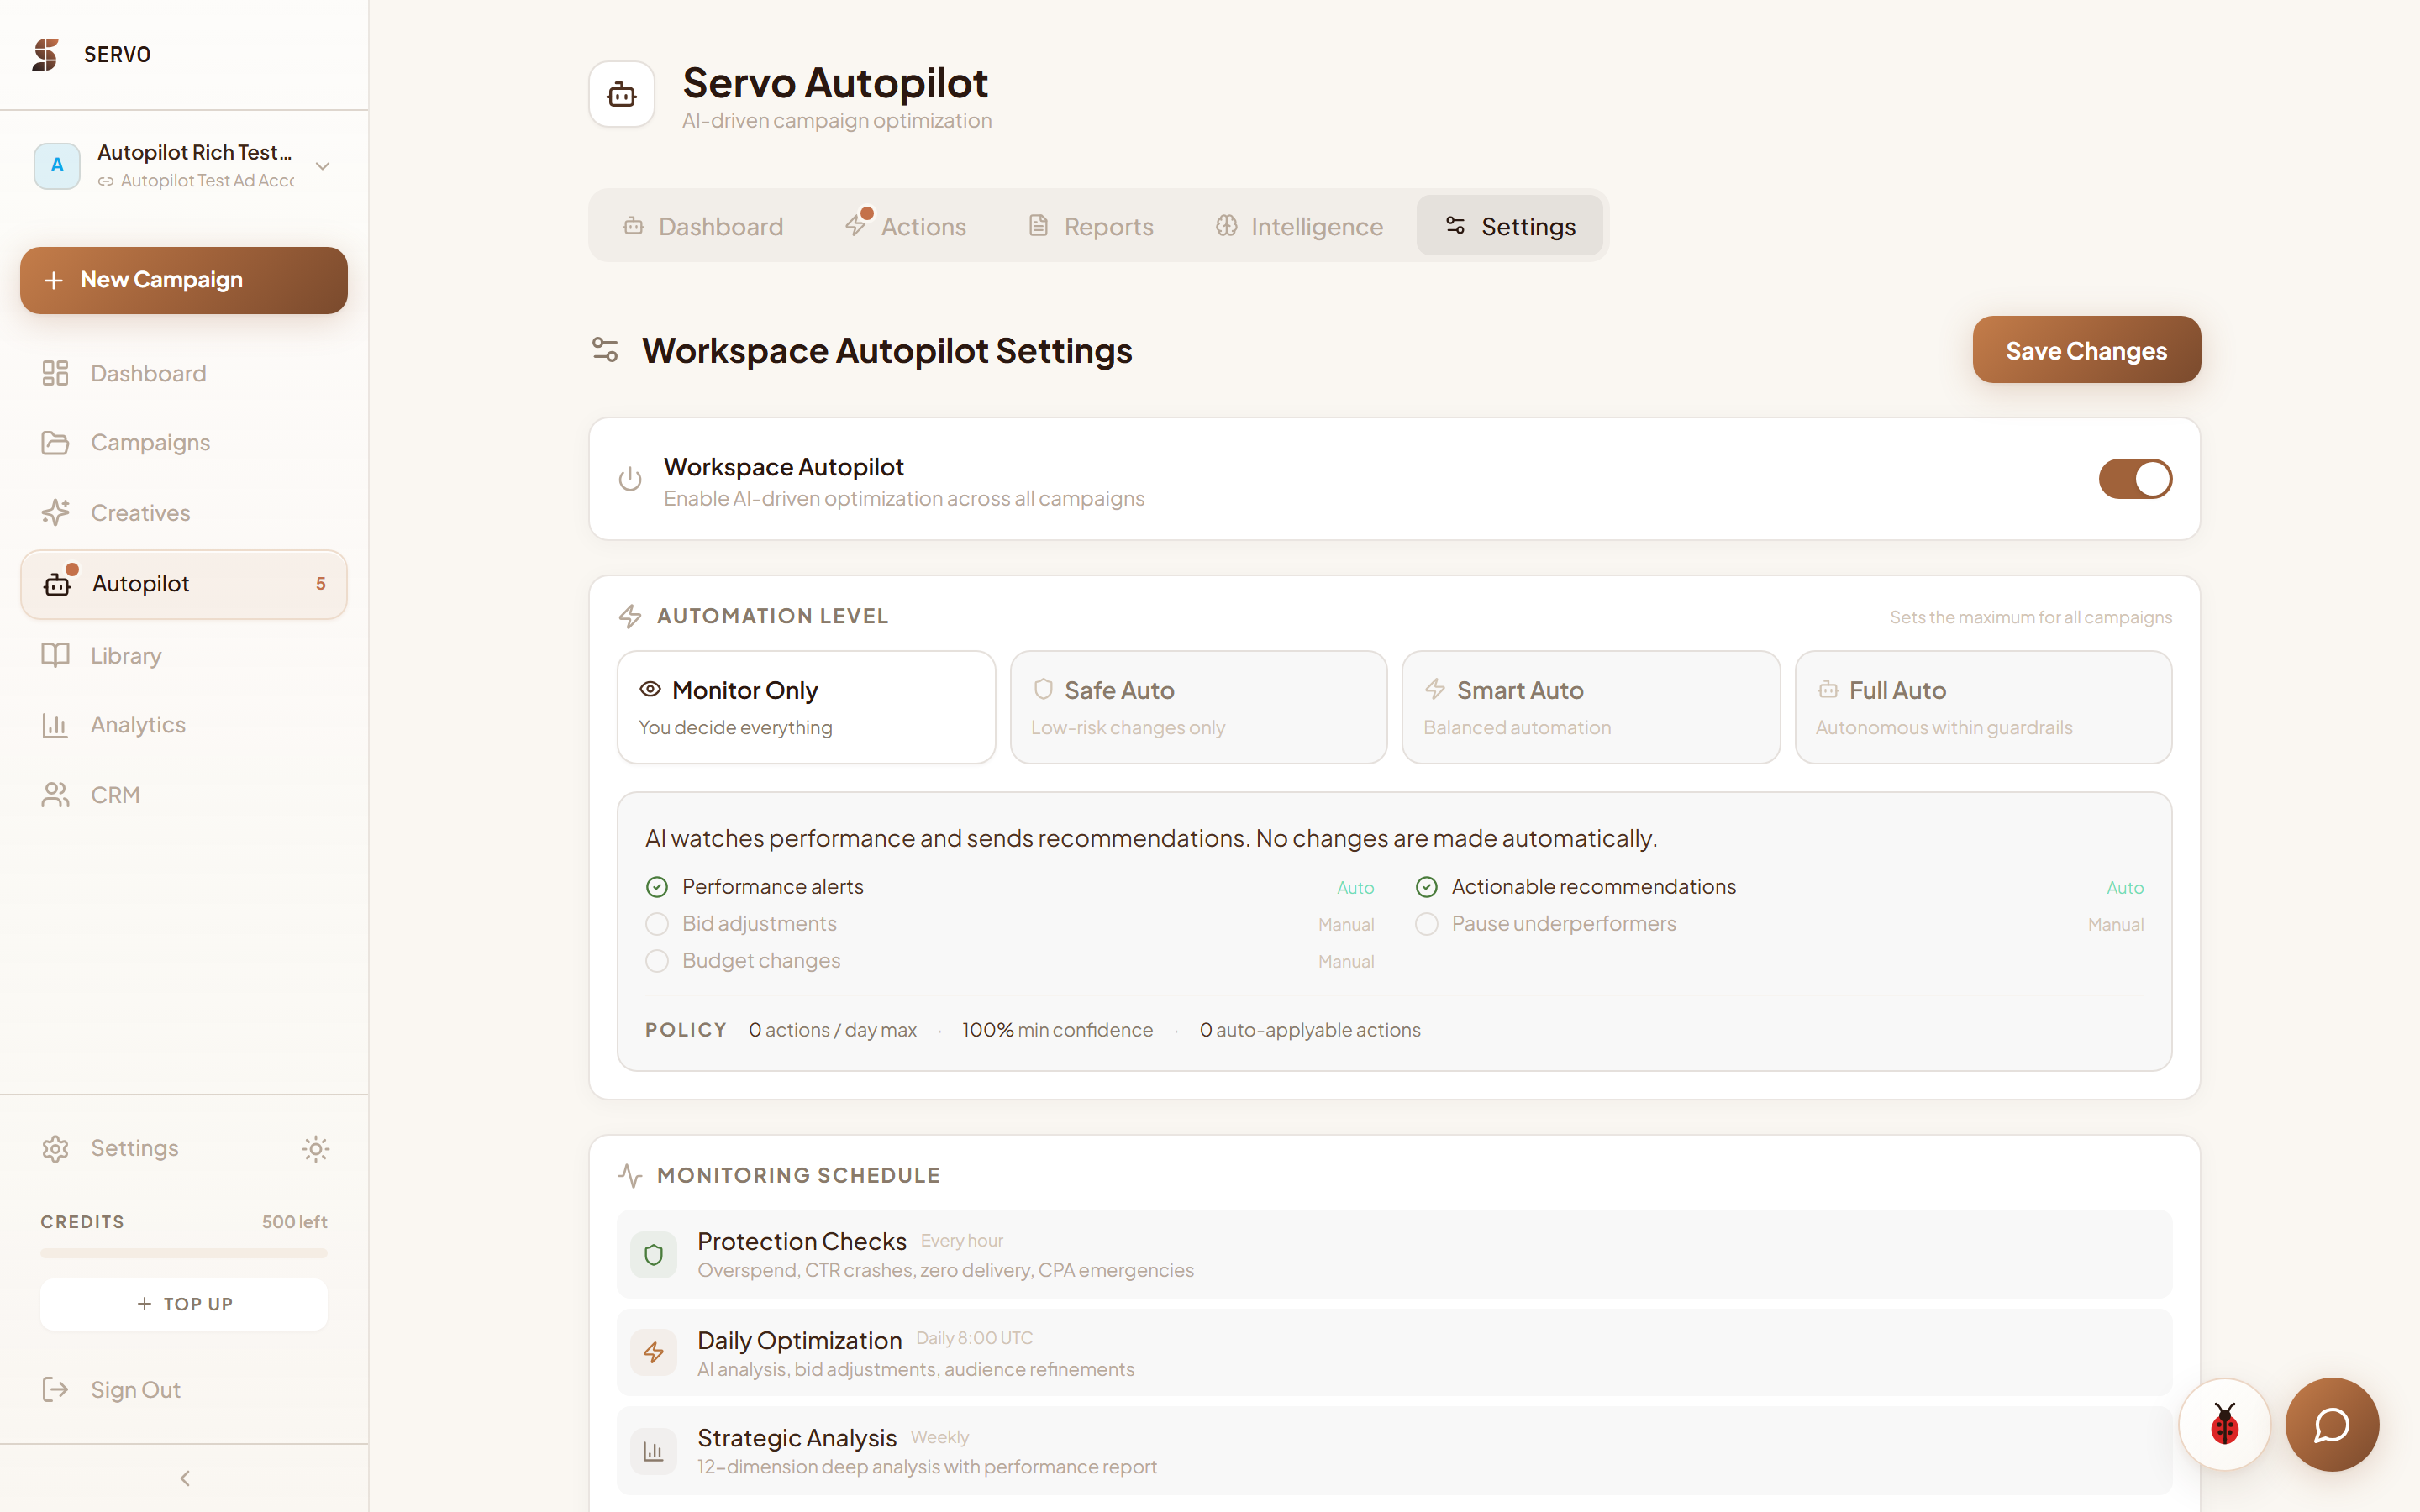
Task: Turn off the Workspace Autopilot switch
Action: point(2135,479)
